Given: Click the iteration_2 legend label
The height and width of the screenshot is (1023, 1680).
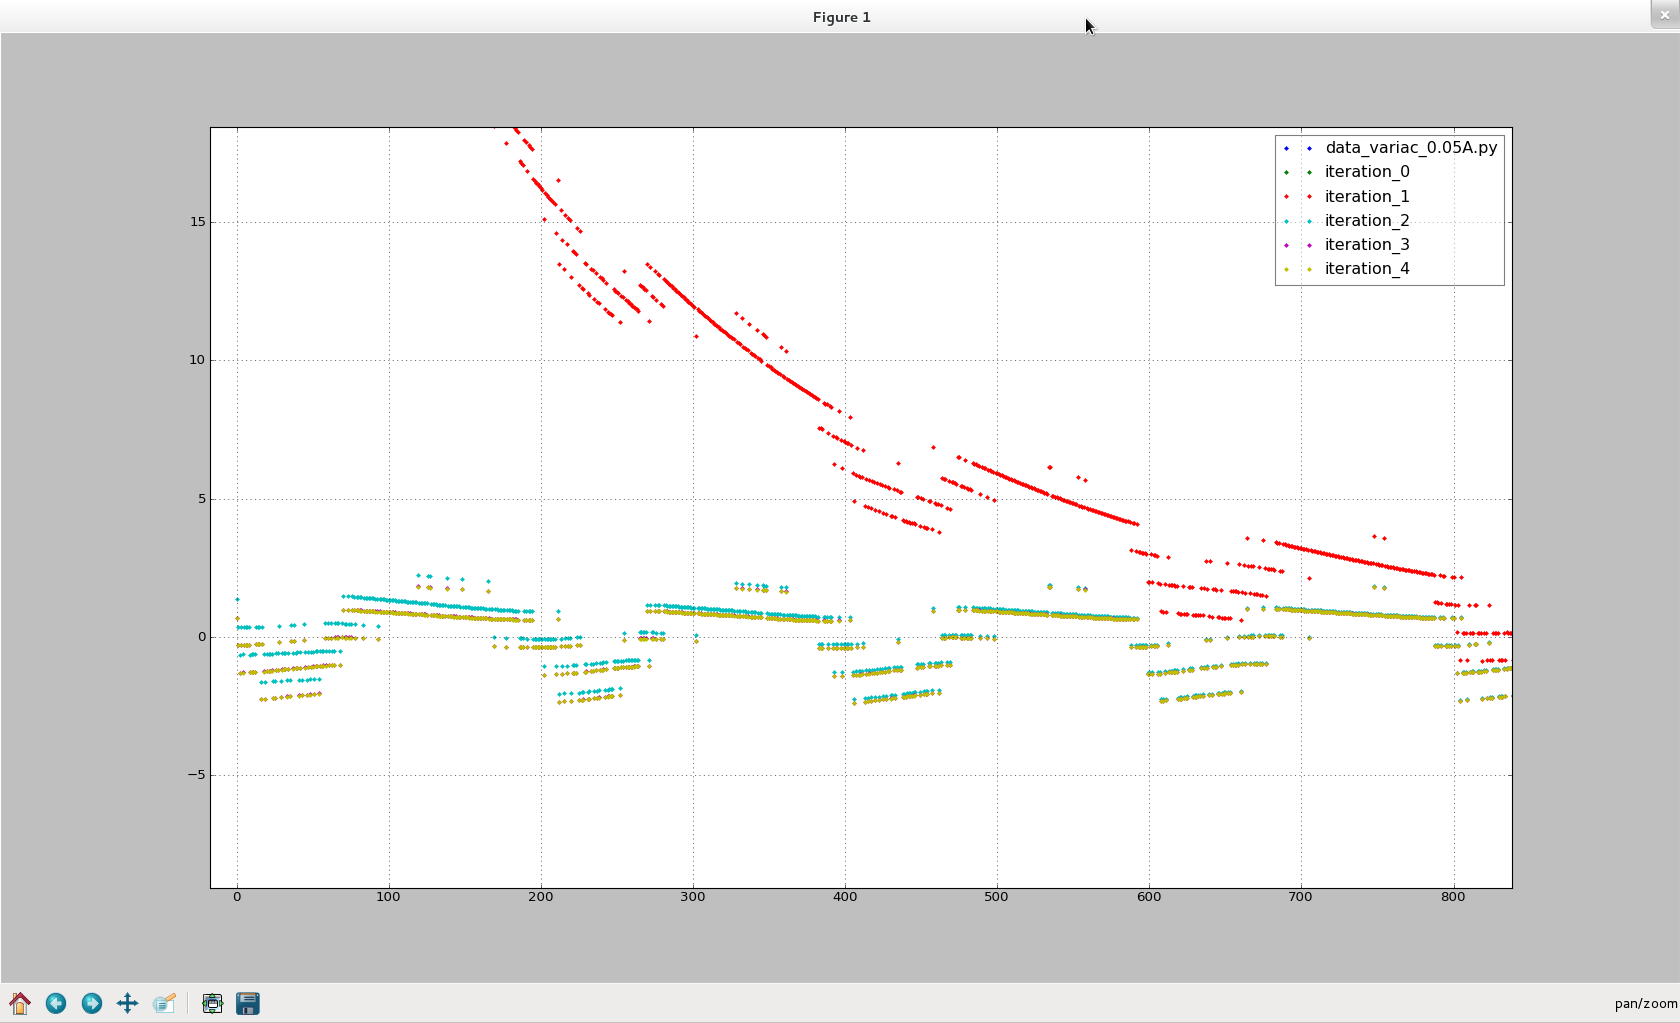Looking at the screenshot, I should coord(1367,221).
